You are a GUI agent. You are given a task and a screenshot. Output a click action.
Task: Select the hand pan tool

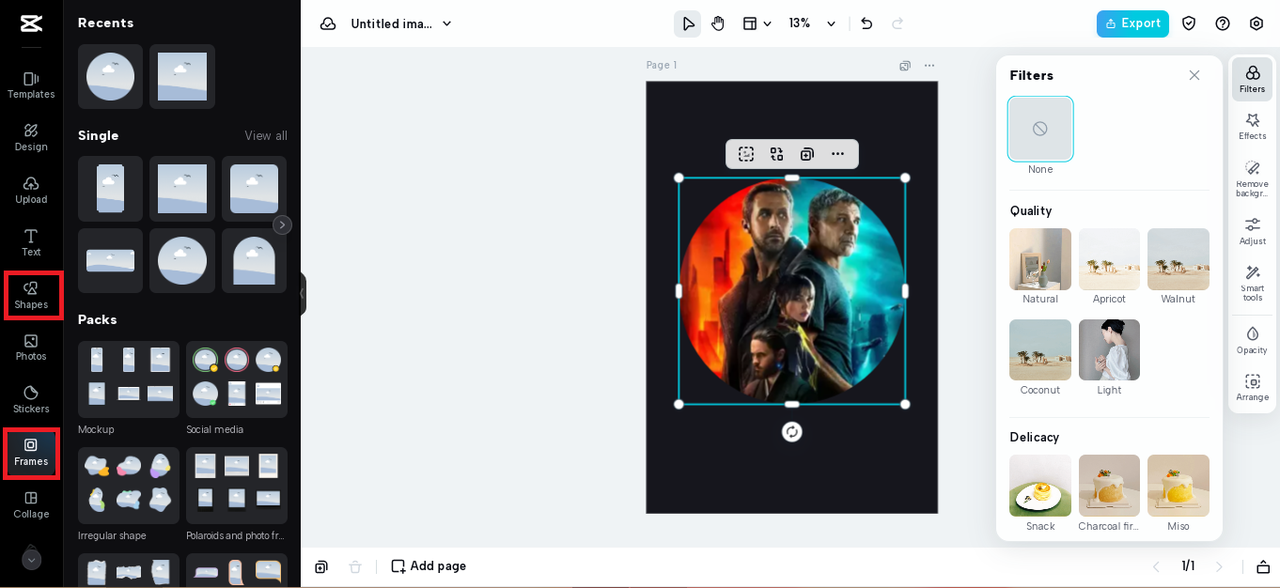click(718, 24)
